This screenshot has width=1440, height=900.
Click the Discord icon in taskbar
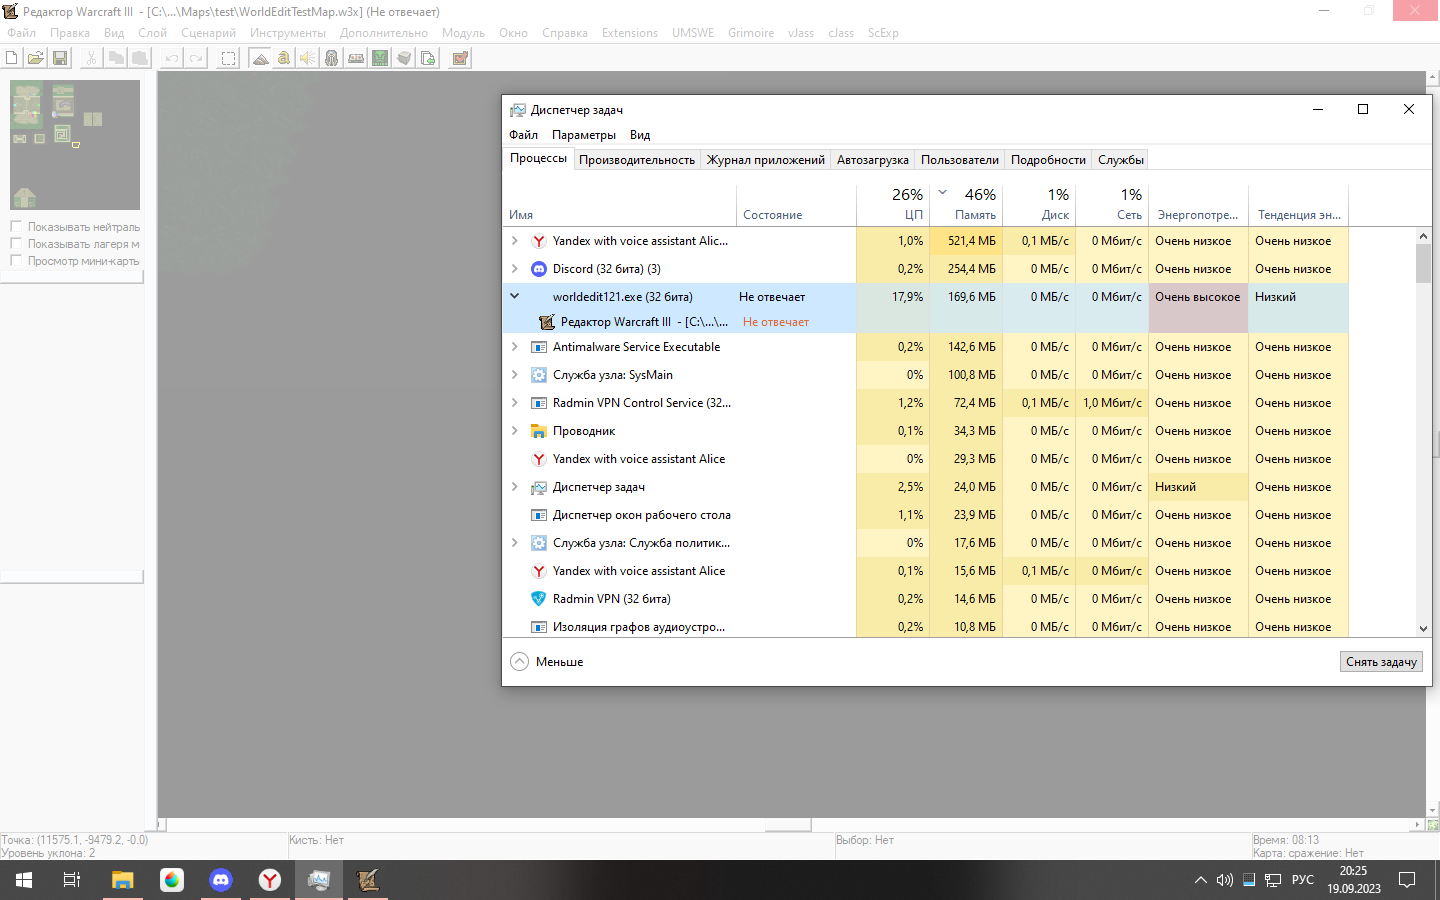(221, 880)
